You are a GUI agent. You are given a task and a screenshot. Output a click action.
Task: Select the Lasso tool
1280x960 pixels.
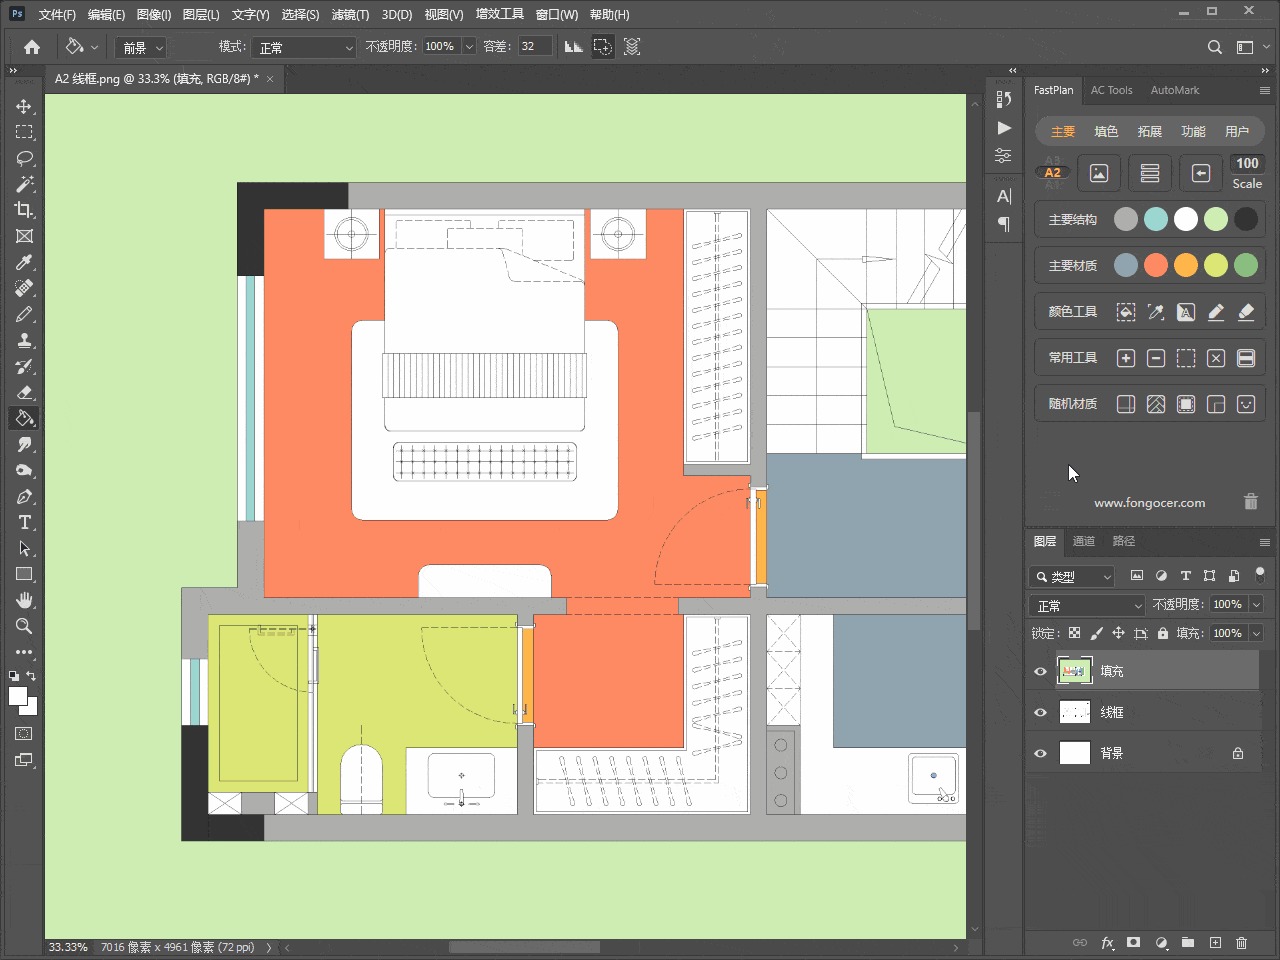pyautogui.click(x=24, y=158)
